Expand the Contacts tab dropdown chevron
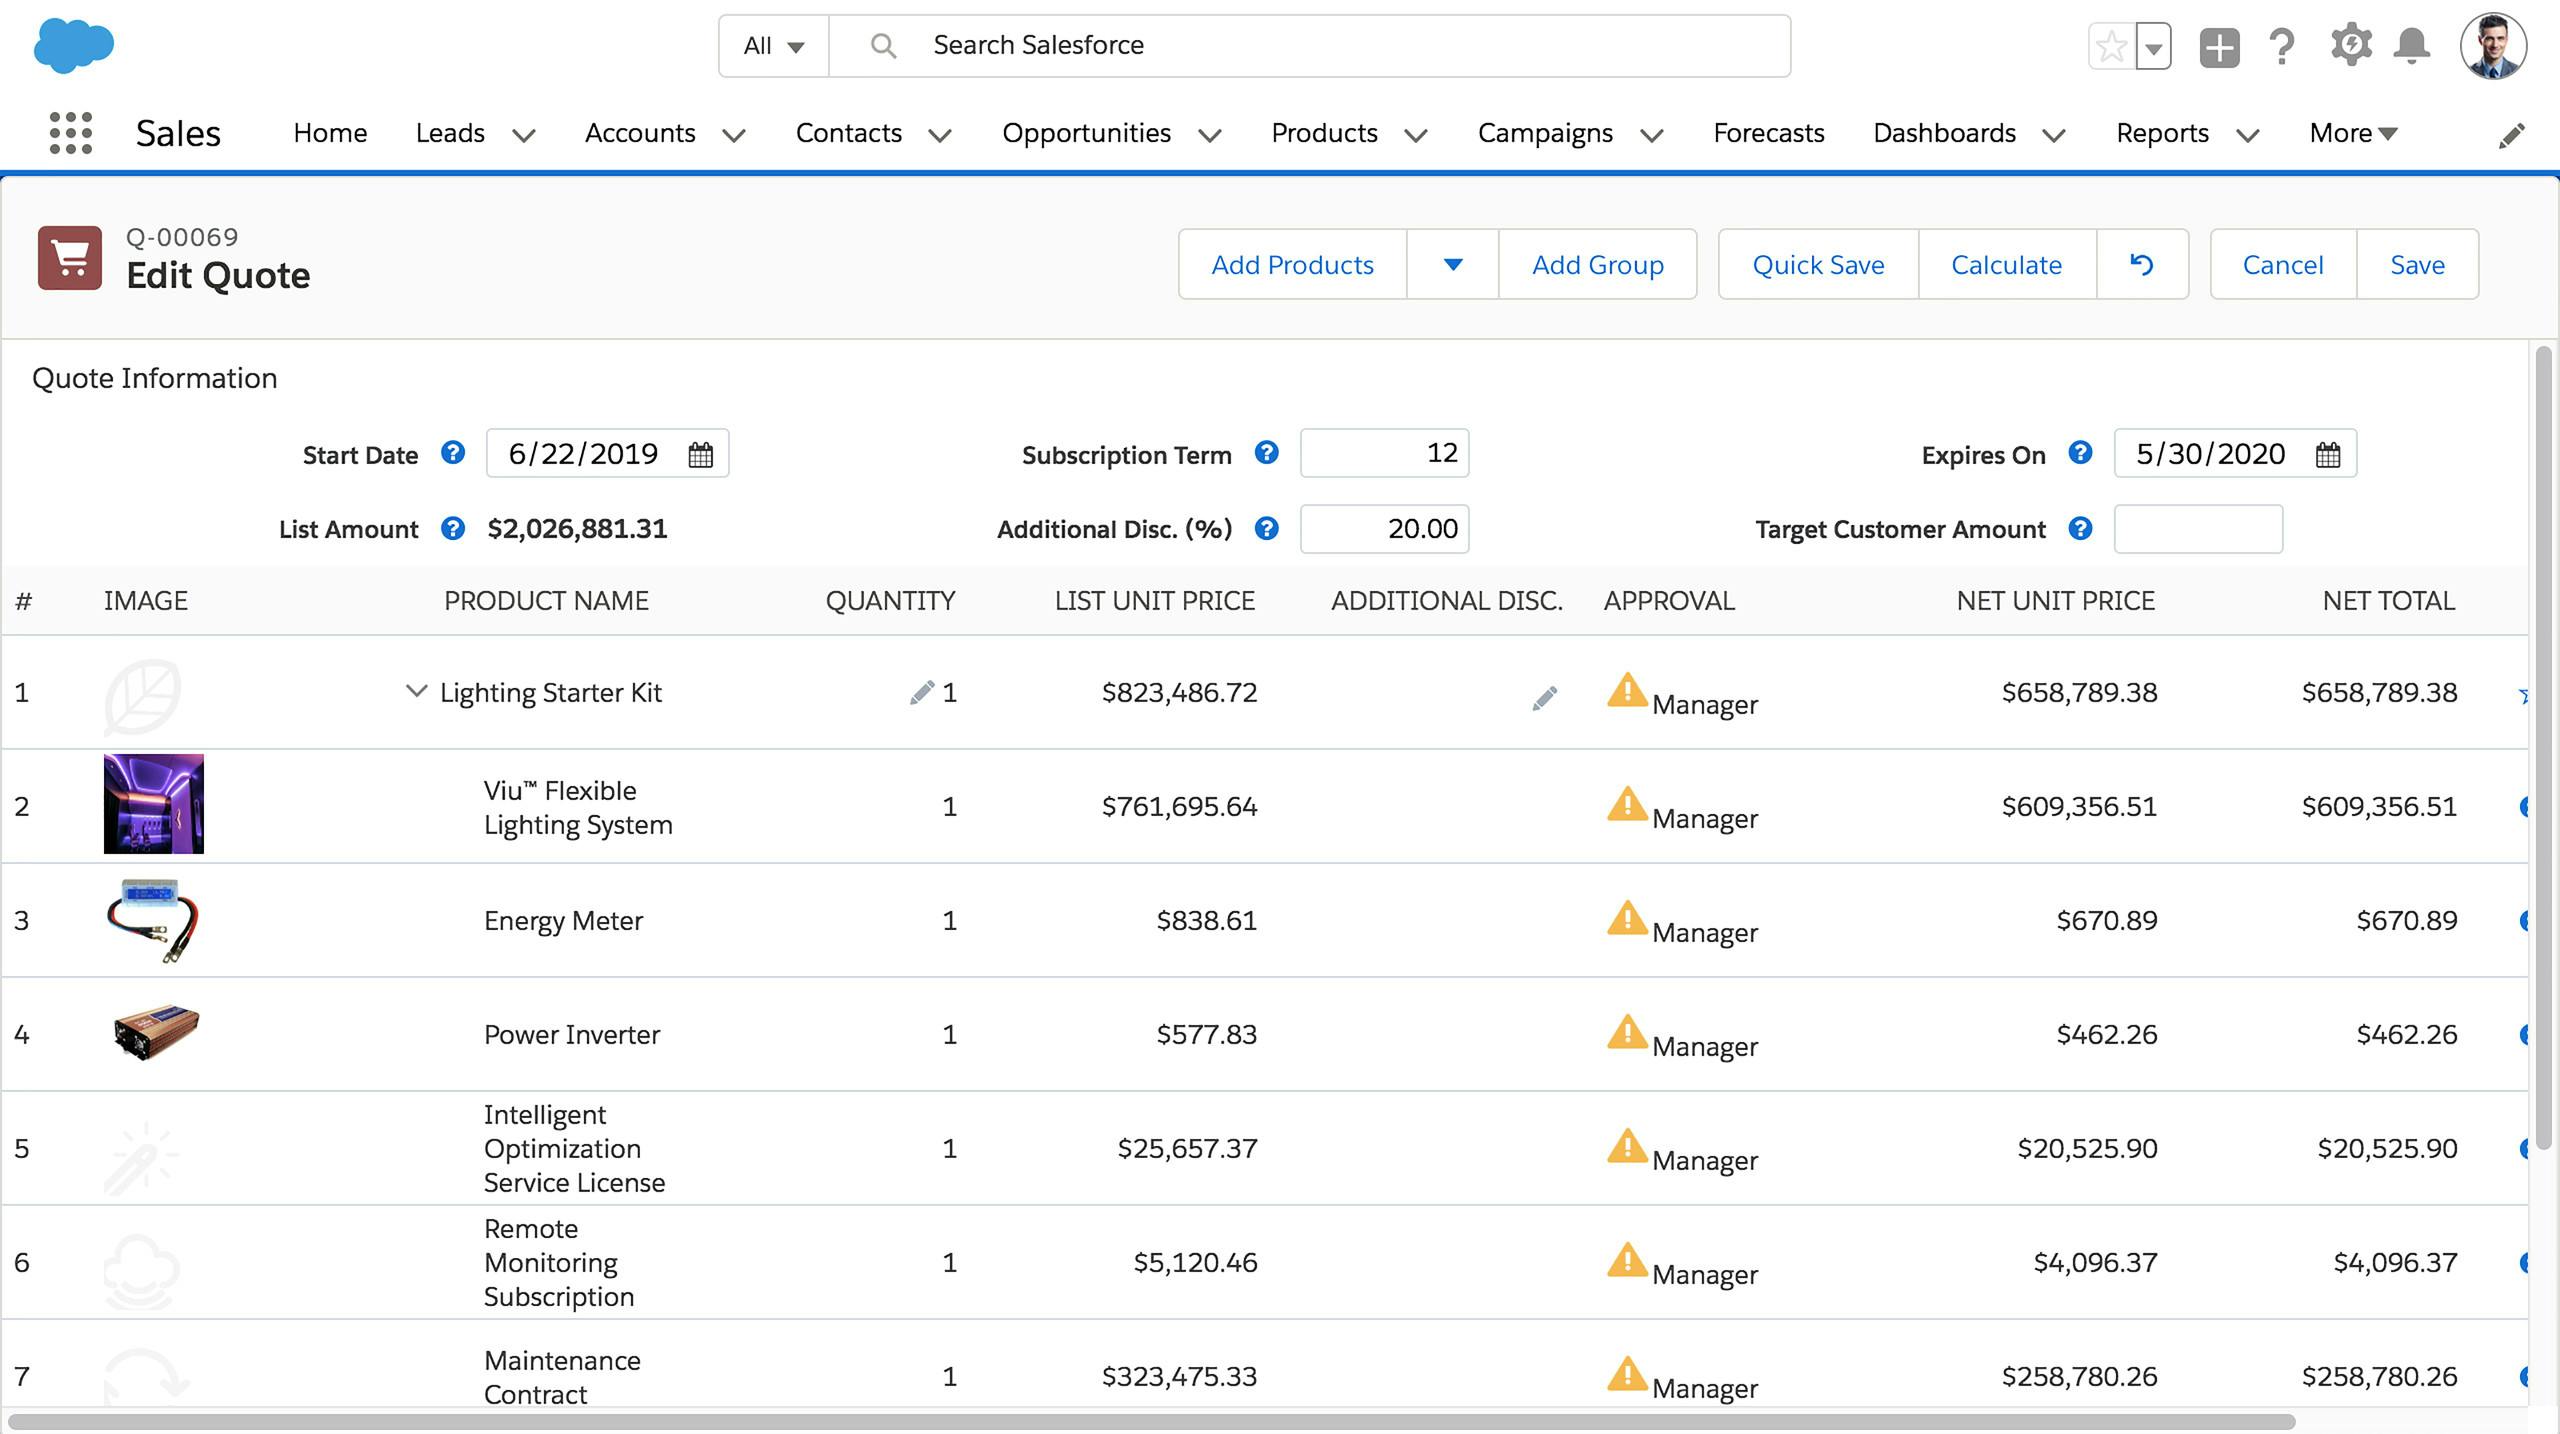2560x1434 pixels. click(940, 135)
